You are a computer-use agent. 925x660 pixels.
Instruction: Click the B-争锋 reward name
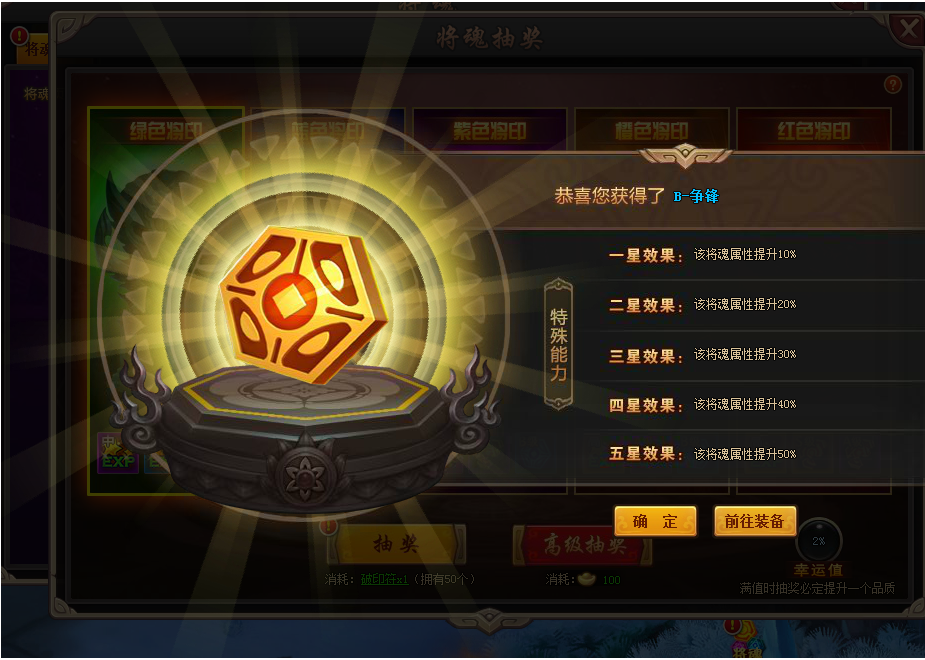pyautogui.click(x=696, y=196)
